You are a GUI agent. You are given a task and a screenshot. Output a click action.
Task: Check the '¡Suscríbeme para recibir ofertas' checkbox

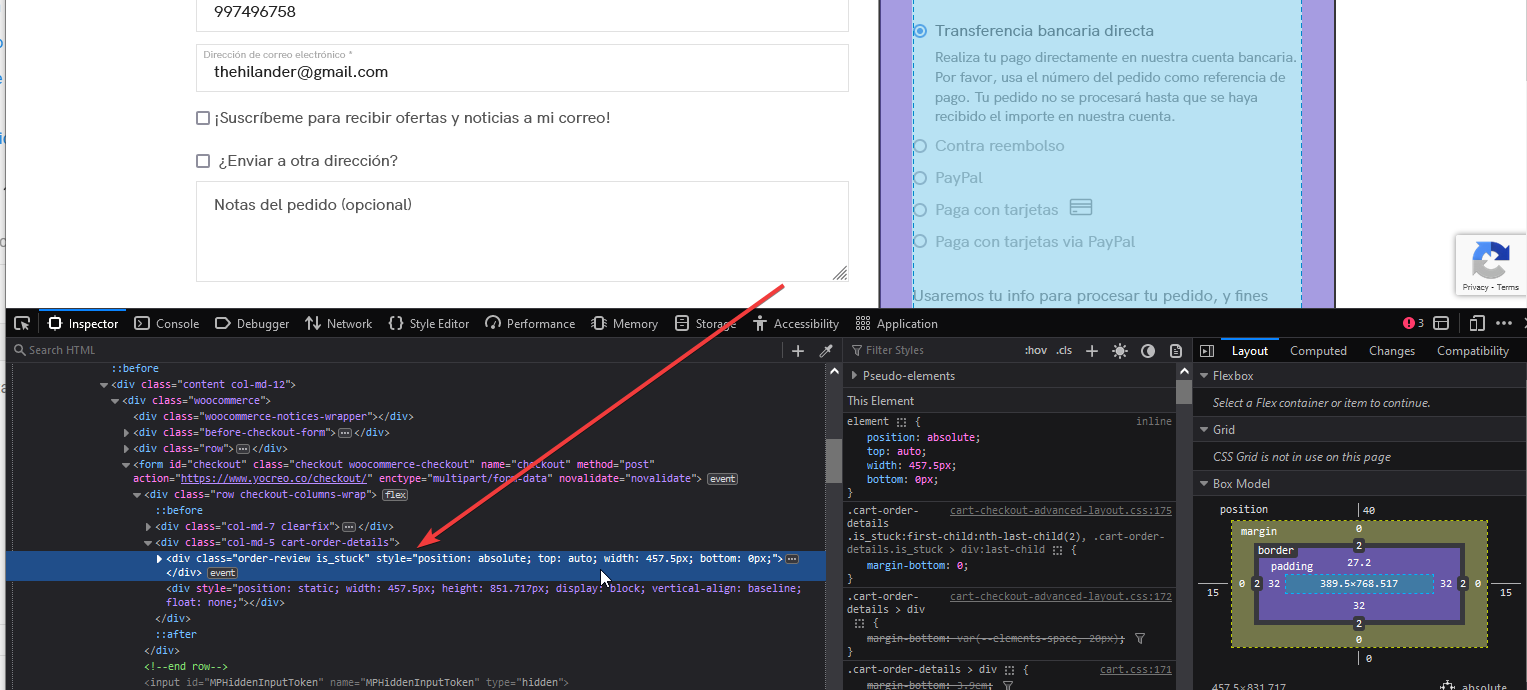pos(203,118)
